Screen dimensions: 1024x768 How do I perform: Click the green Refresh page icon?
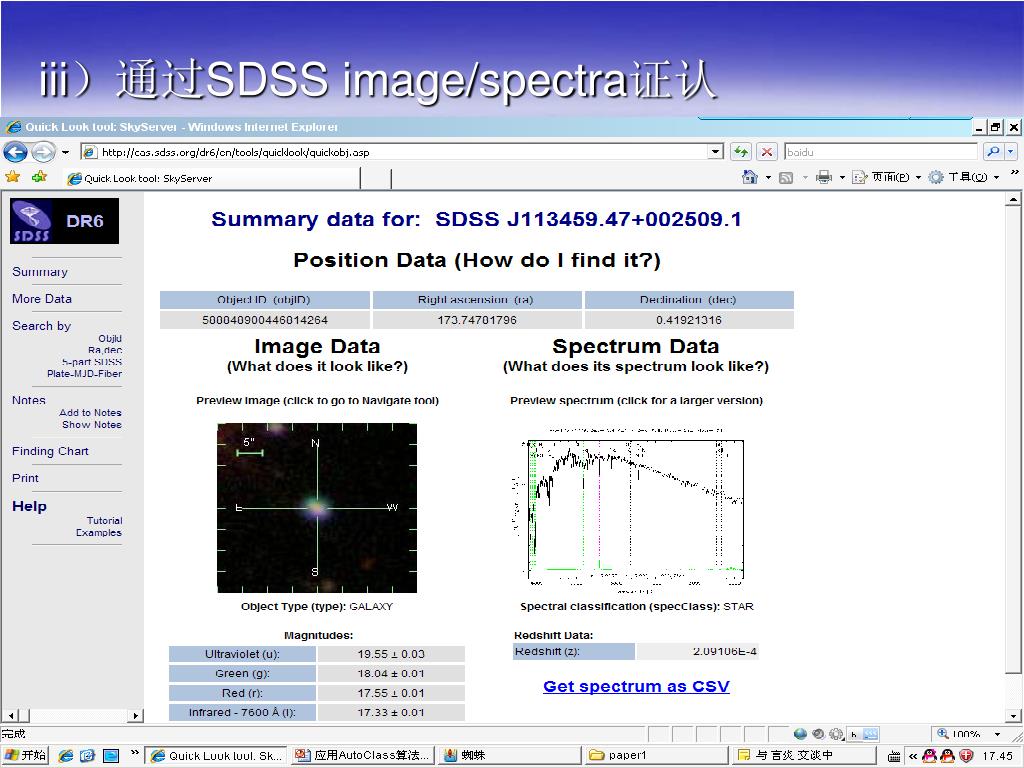click(741, 152)
